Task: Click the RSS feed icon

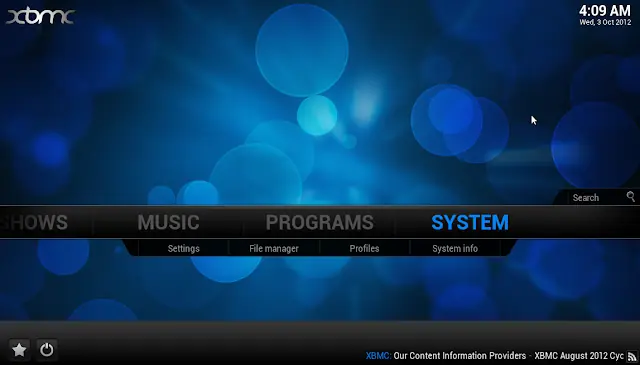Action: click(x=632, y=356)
